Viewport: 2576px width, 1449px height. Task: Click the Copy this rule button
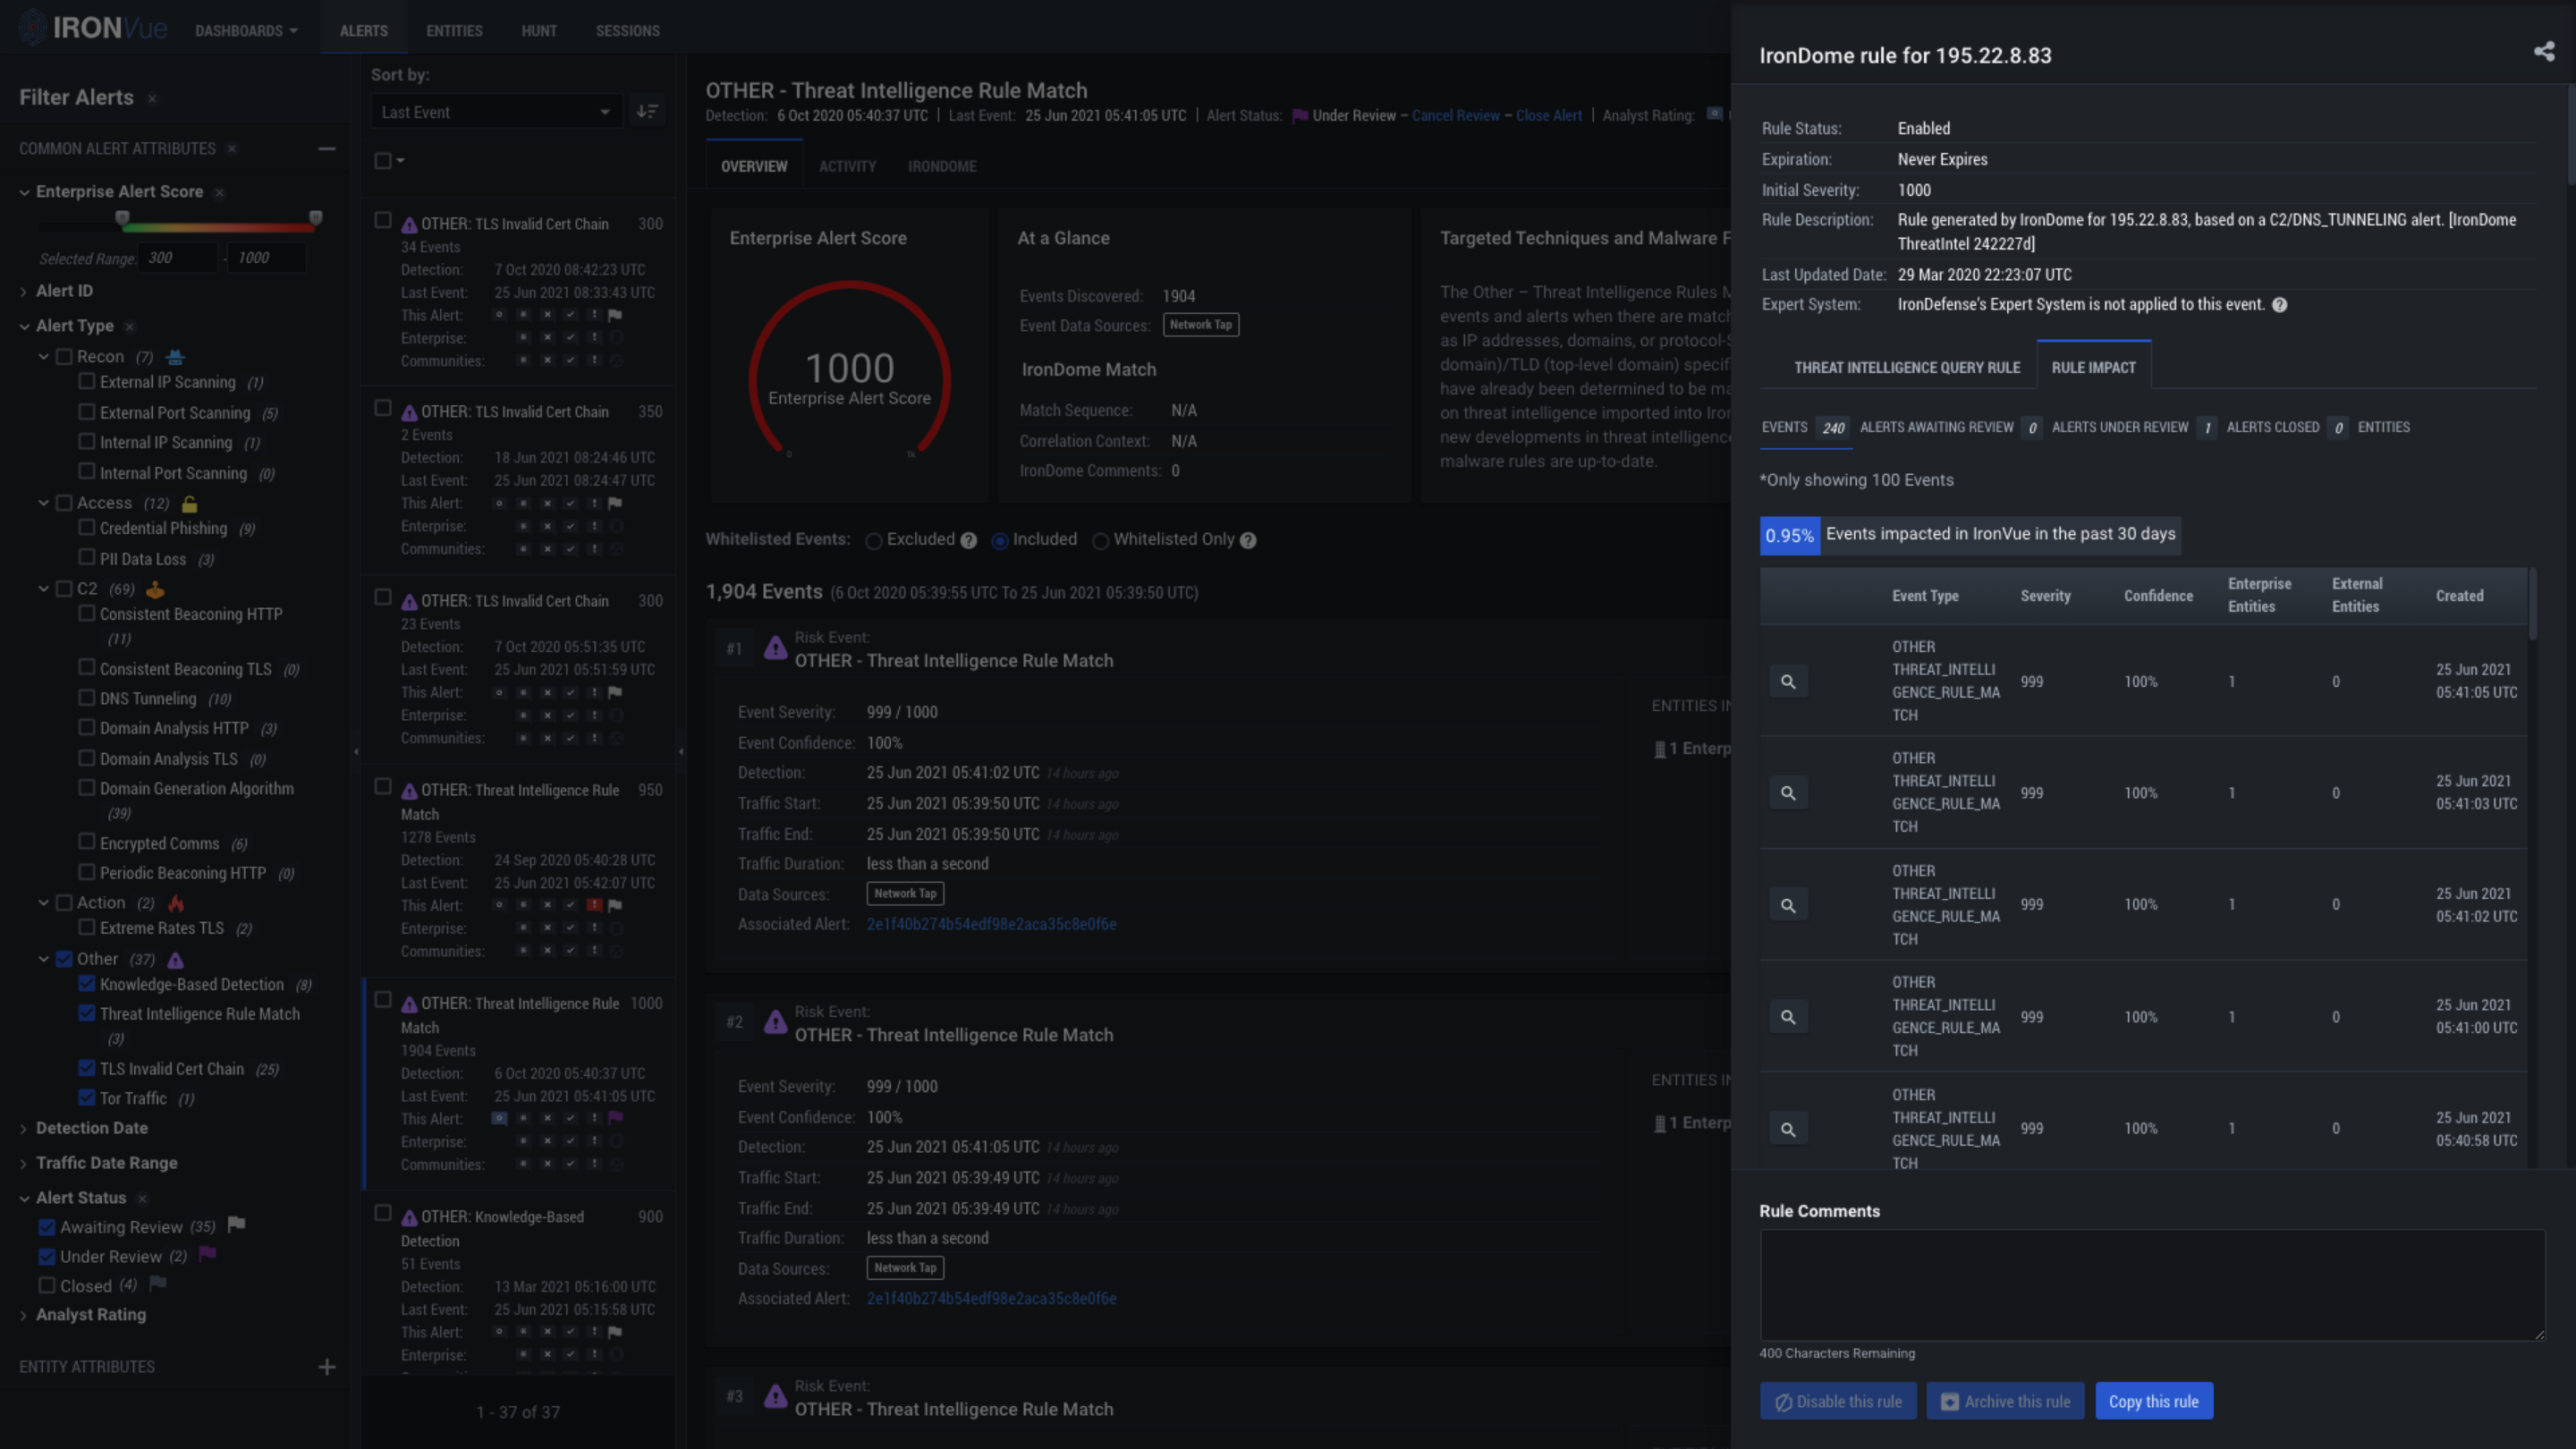(2153, 1401)
